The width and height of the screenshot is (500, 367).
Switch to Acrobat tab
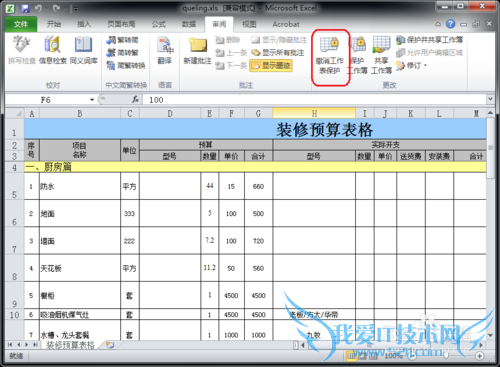tap(286, 24)
